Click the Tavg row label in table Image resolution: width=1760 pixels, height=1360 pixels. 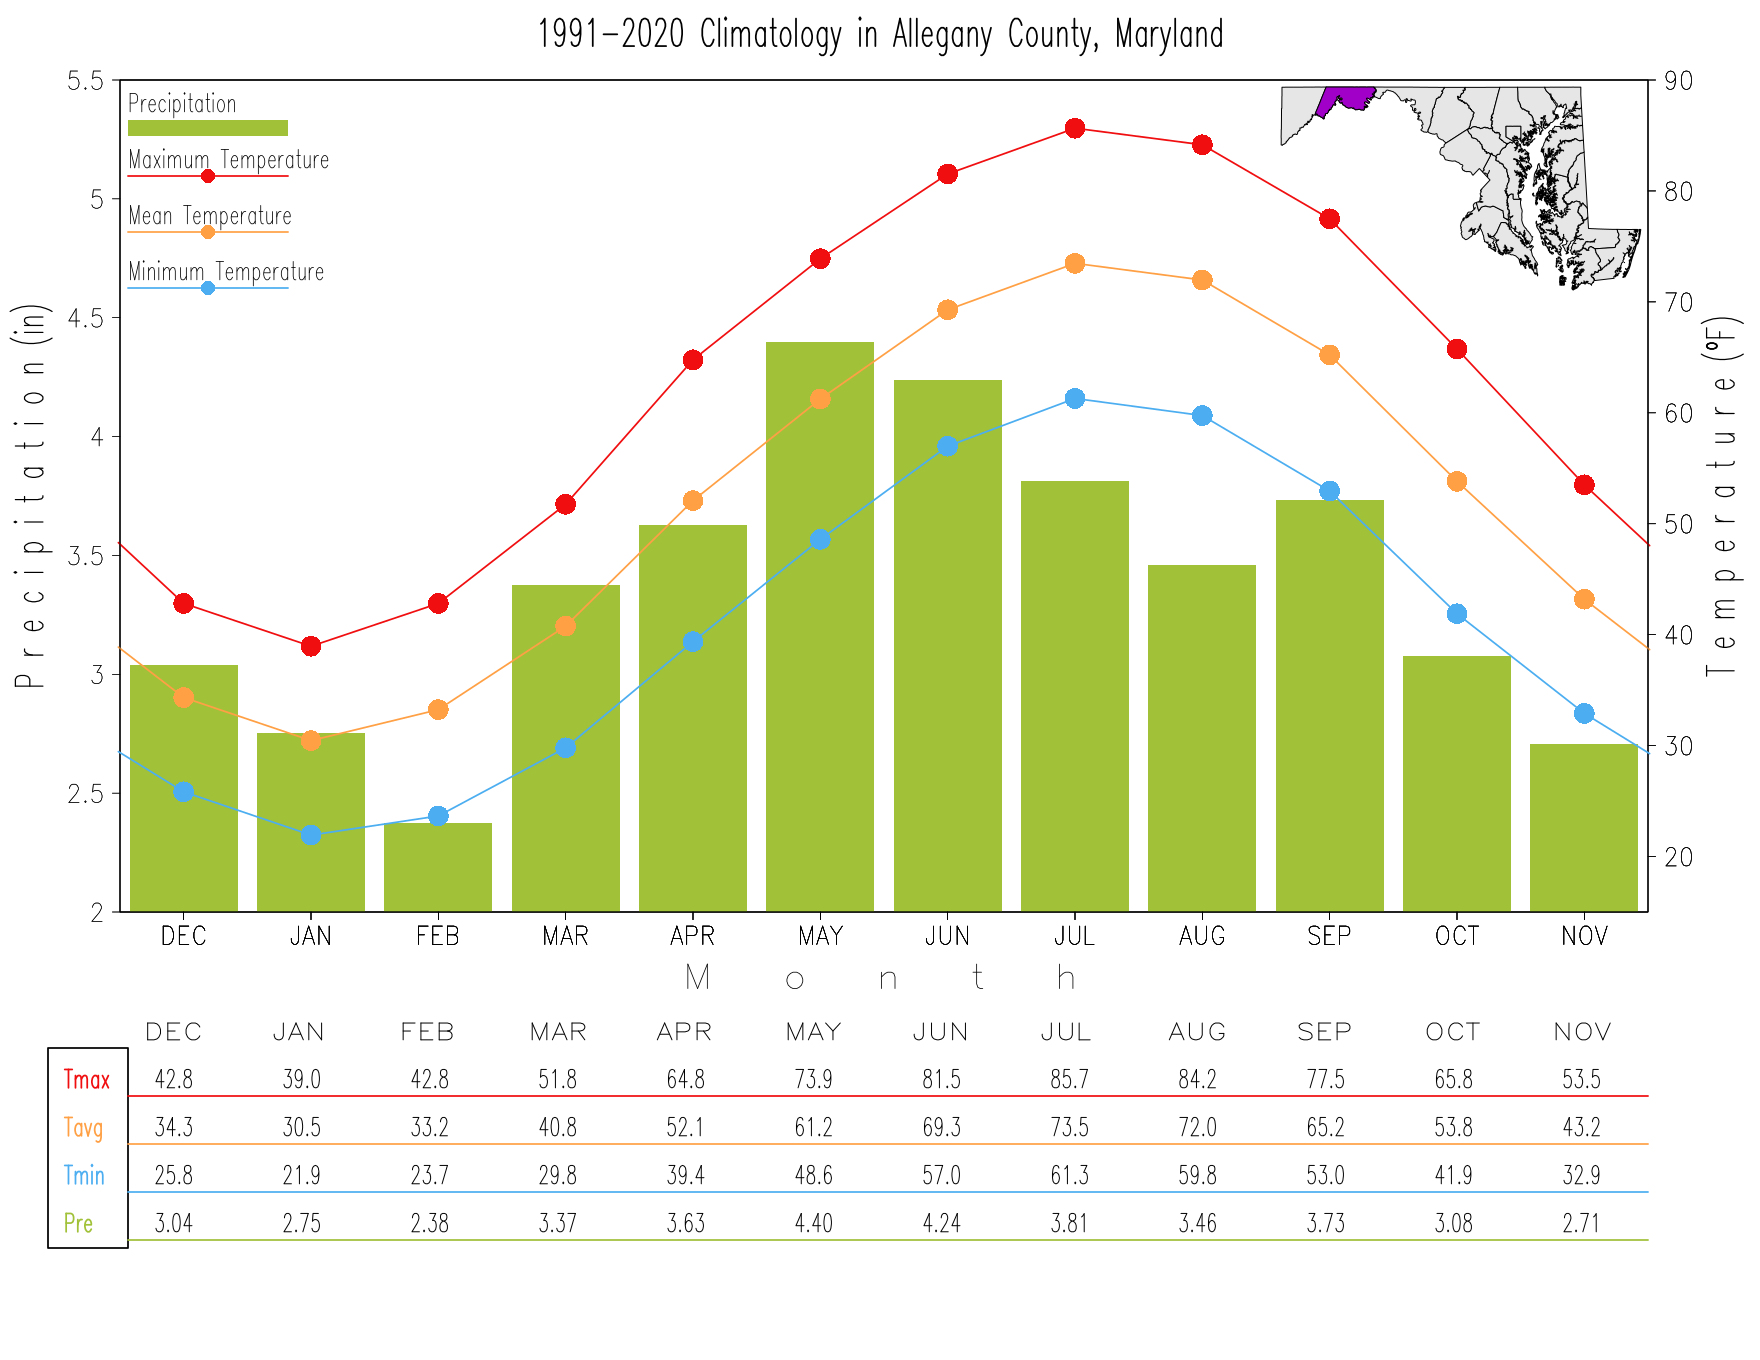tap(84, 1129)
